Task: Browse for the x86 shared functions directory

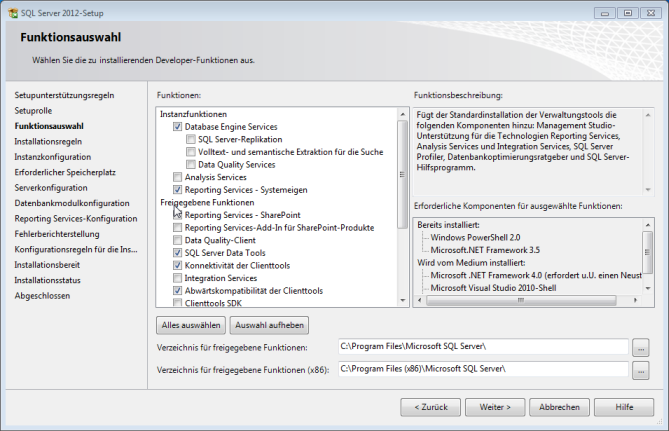Action: click(641, 369)
